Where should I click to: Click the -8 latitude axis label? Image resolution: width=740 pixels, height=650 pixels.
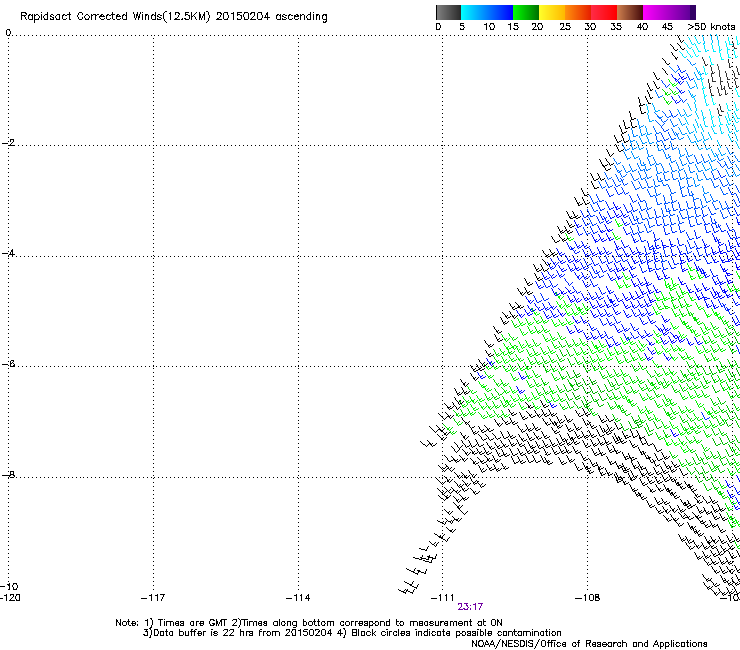8,474
